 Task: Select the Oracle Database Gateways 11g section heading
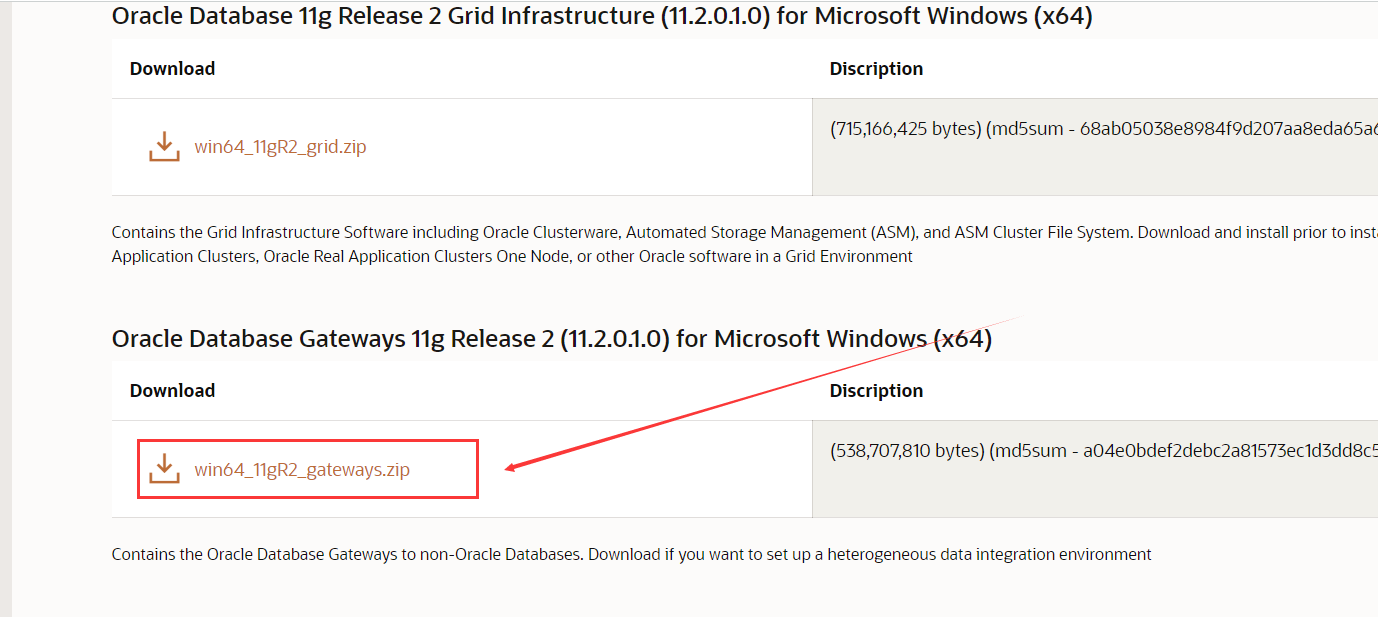point(552,339)
